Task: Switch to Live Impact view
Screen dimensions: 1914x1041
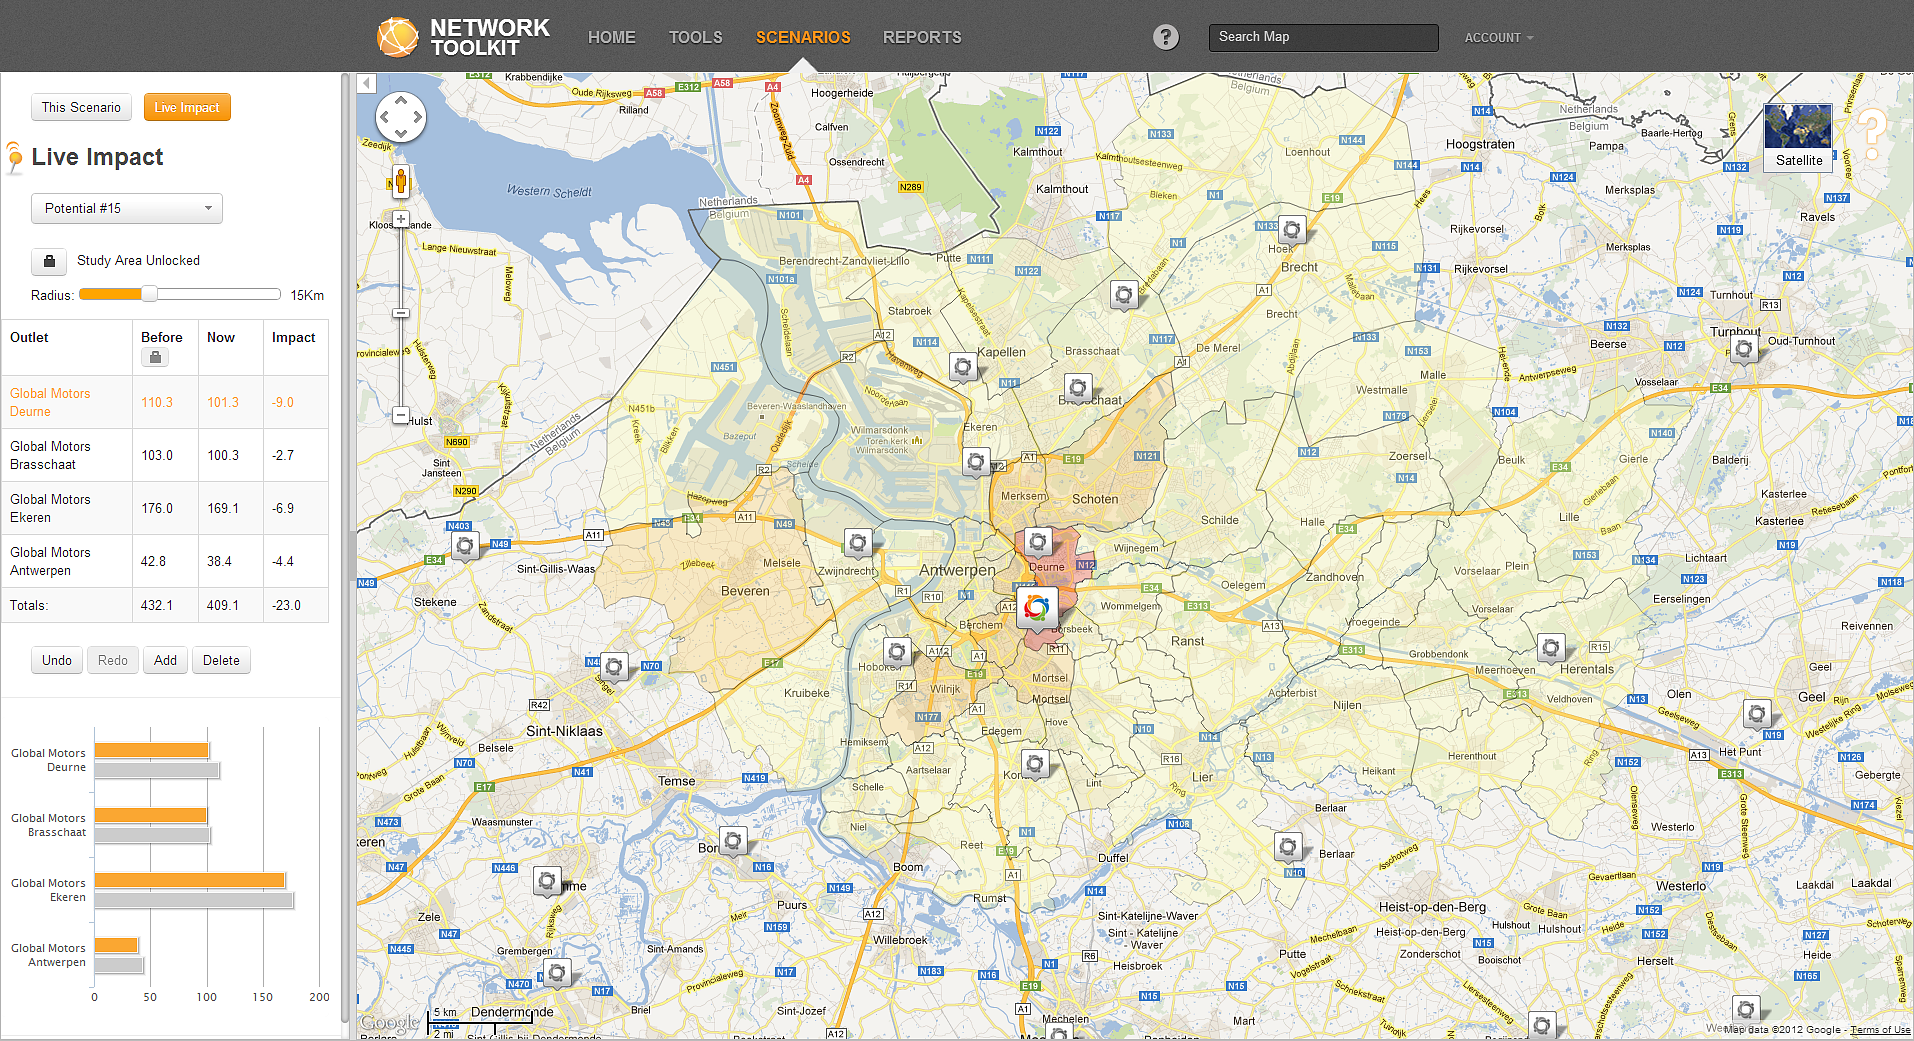Action: pos(187,107)
